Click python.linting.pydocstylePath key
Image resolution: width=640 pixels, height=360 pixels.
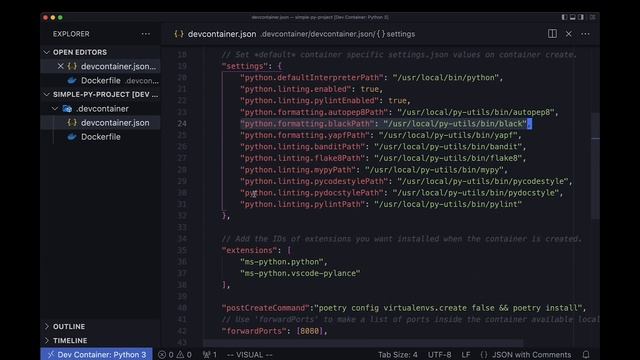click(312, 193)
